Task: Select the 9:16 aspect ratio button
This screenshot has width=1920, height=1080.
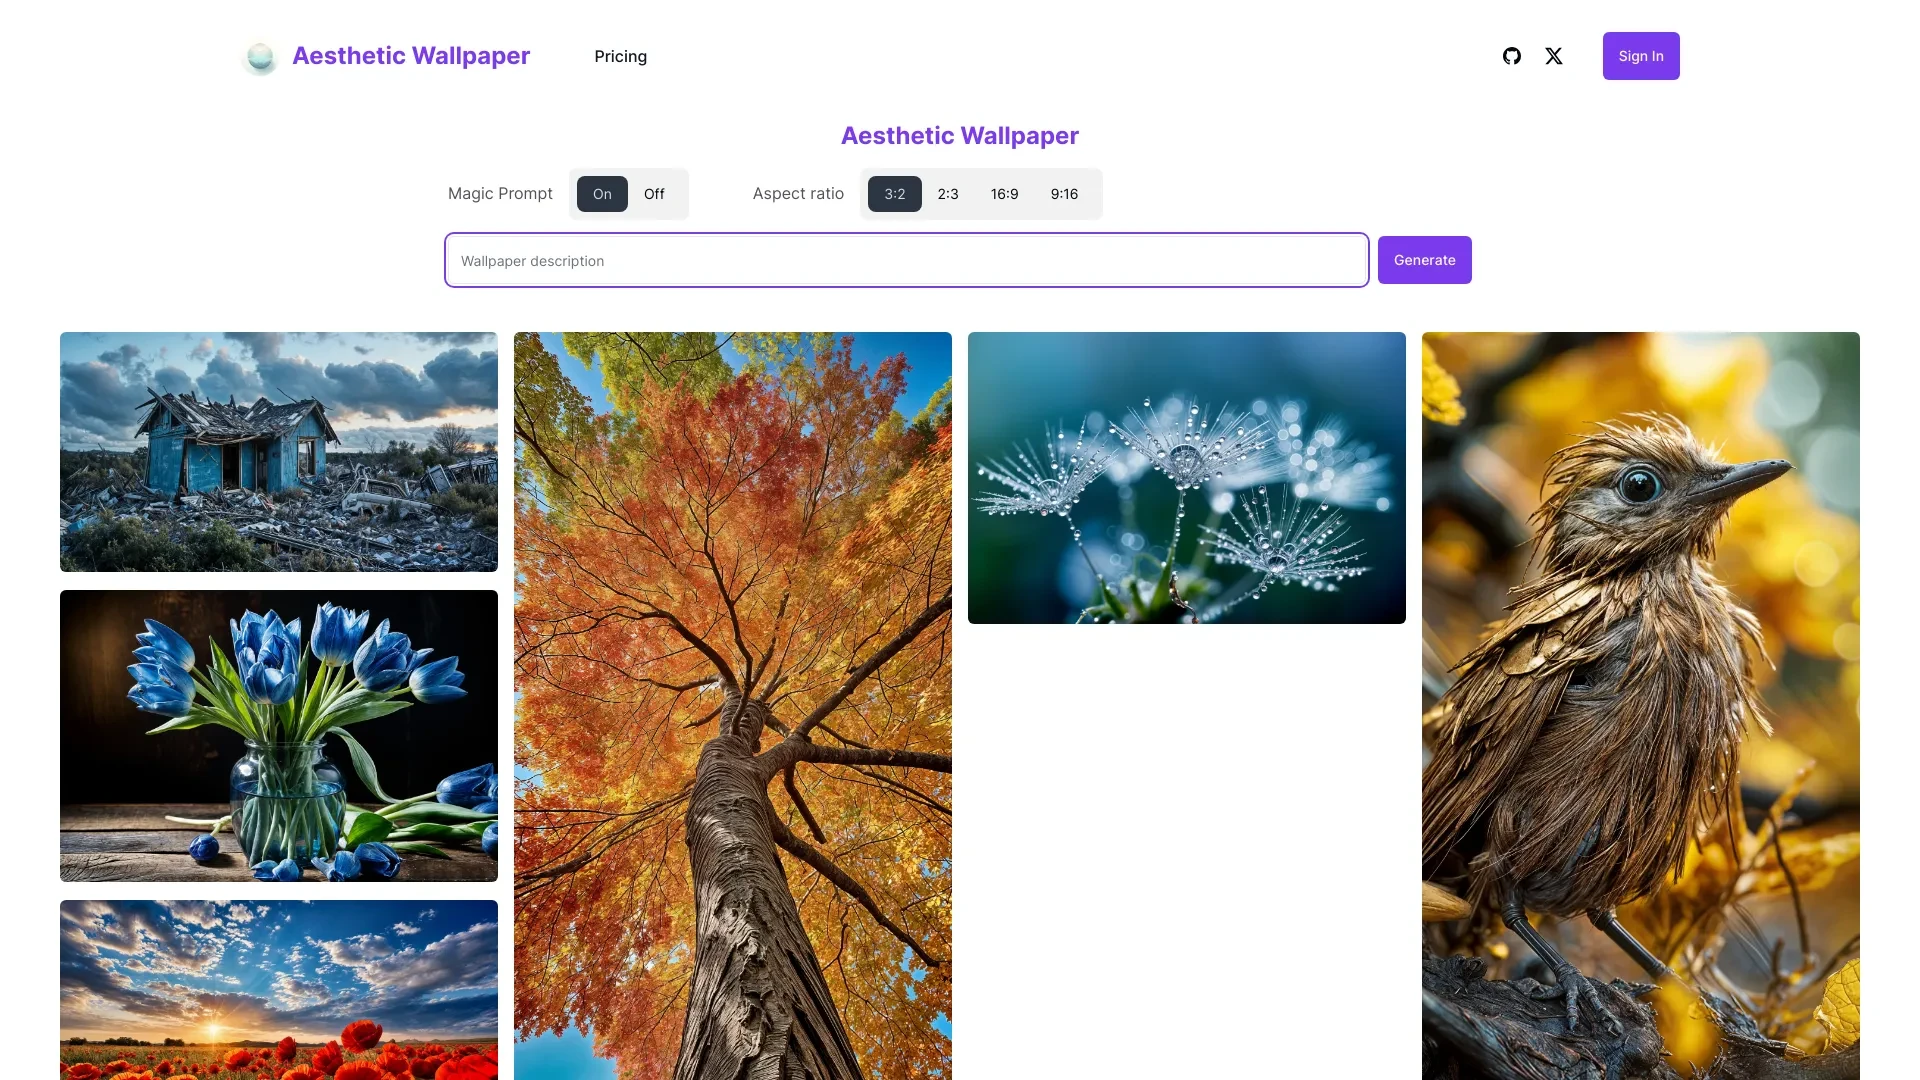Action: tap(1064, 193)
